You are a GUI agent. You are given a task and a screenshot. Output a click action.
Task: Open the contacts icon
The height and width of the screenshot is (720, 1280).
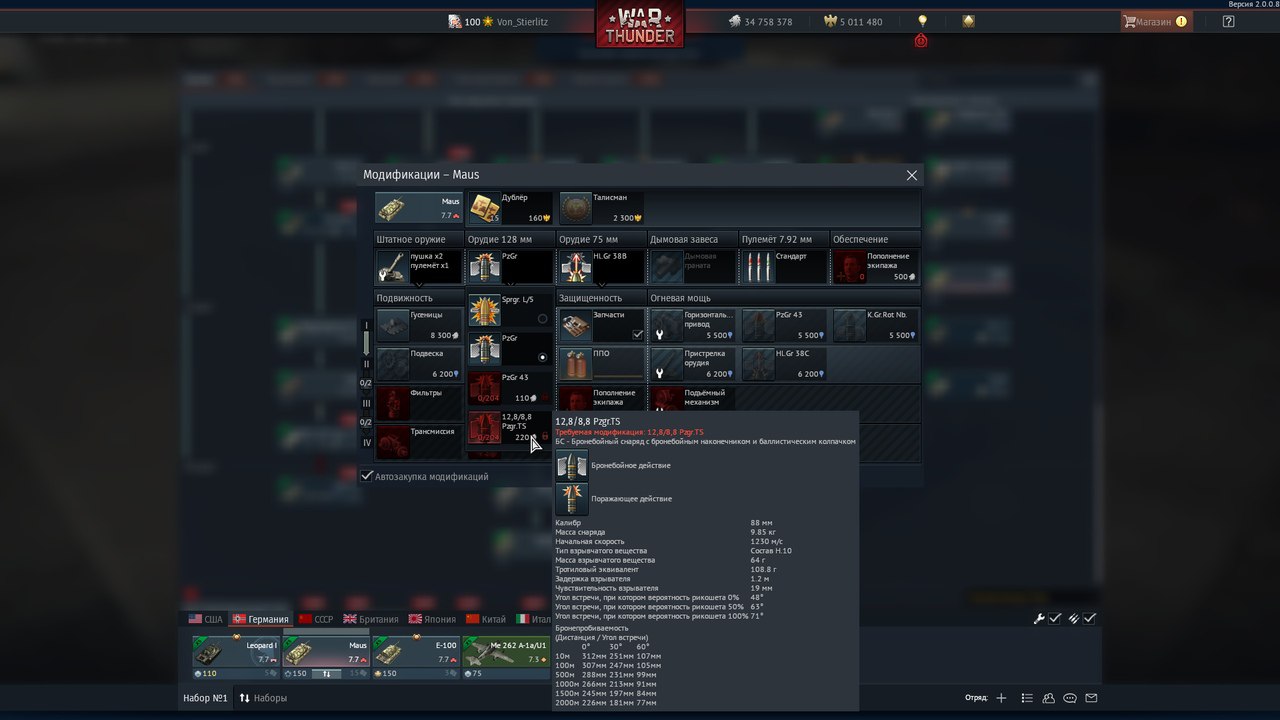click(1048, 698)
